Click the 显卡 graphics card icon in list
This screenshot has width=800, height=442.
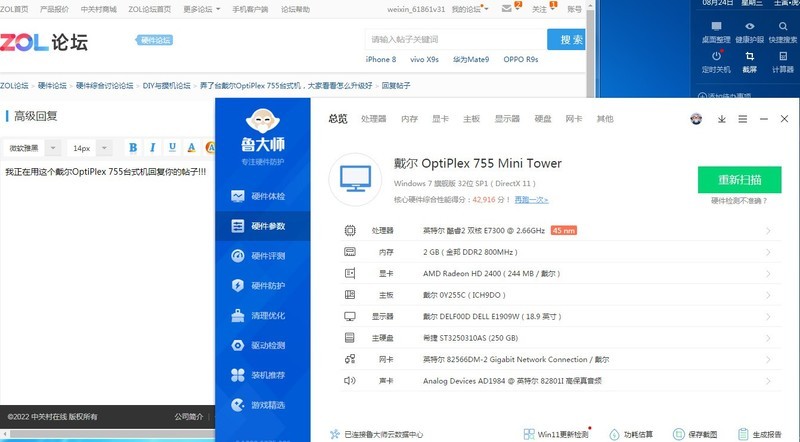(x=350, y=274)
